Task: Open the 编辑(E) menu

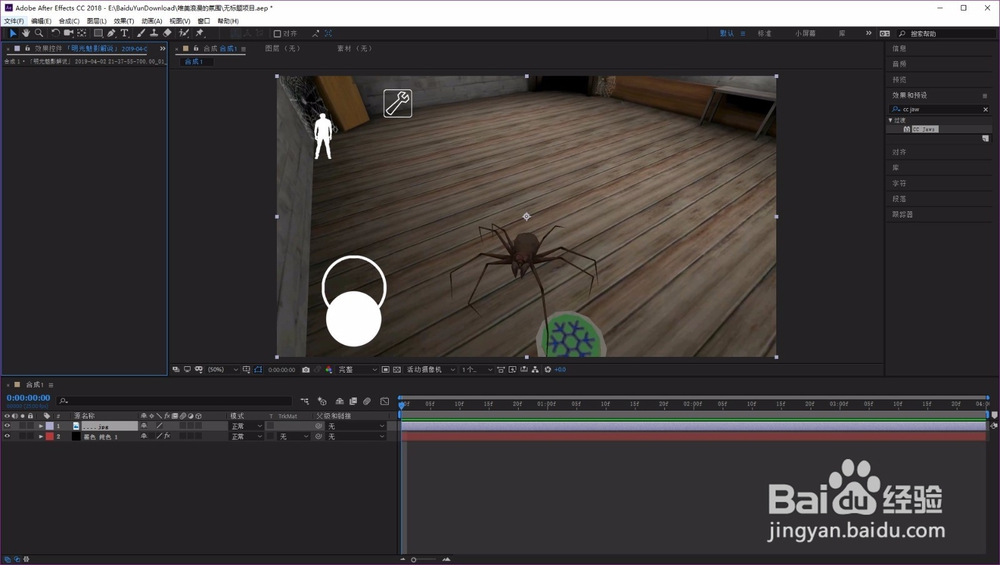Action: coord(41,21)
